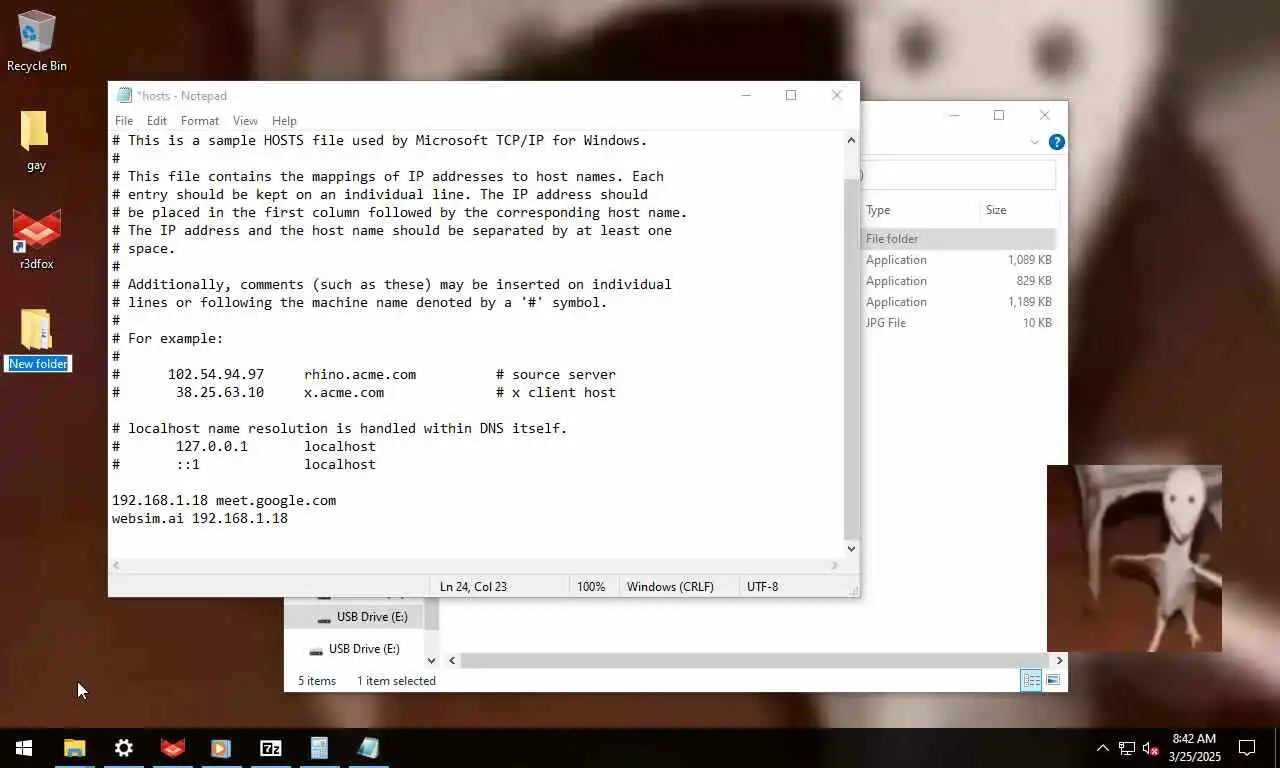Screen dimensions: 1280x768
Task: Open the Calculator taskbar icon
Action: point(319,748)
